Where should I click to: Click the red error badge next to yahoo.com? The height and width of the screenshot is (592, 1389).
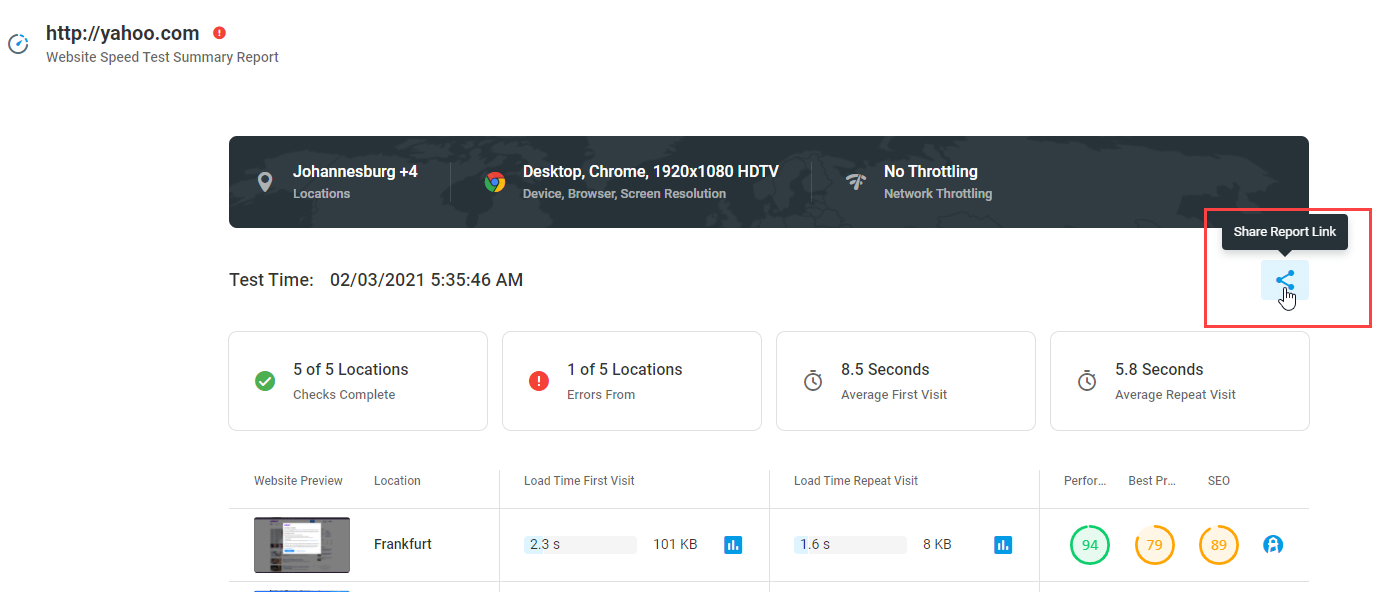point(220,33)
